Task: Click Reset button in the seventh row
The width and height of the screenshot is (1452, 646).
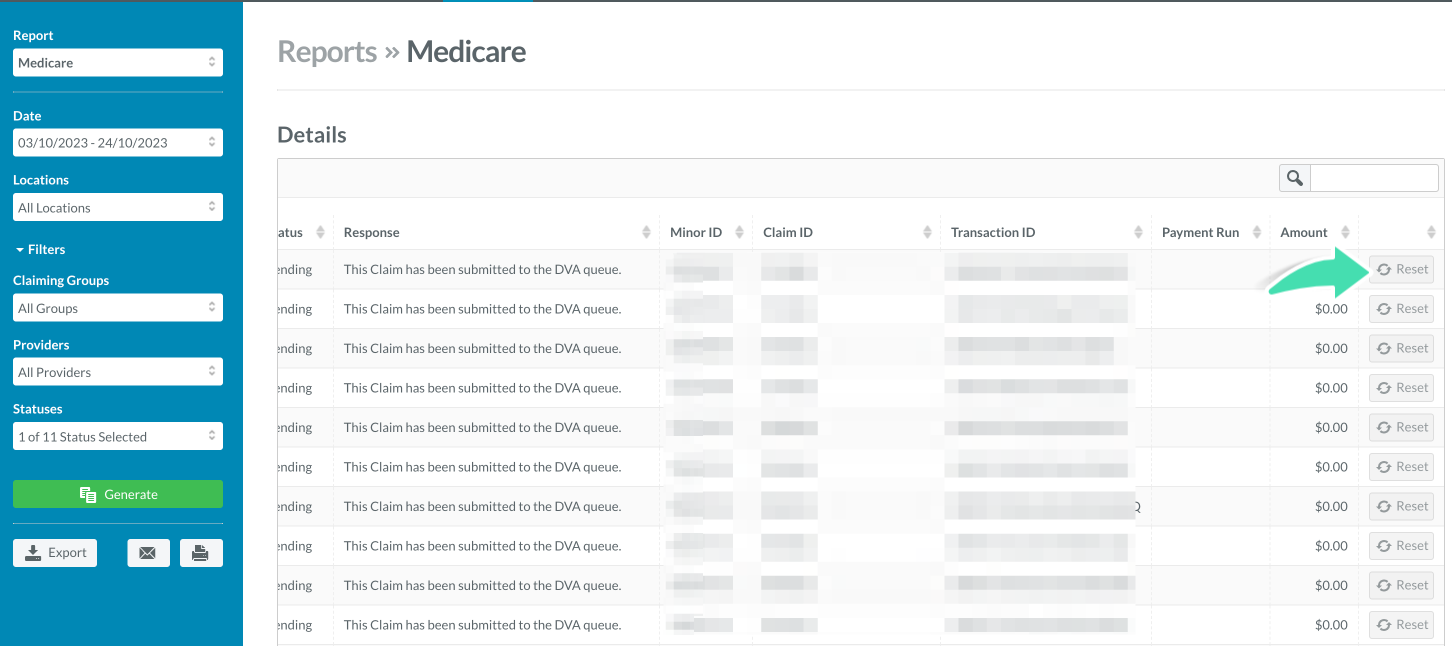Action: click(x=1401, y=506)
